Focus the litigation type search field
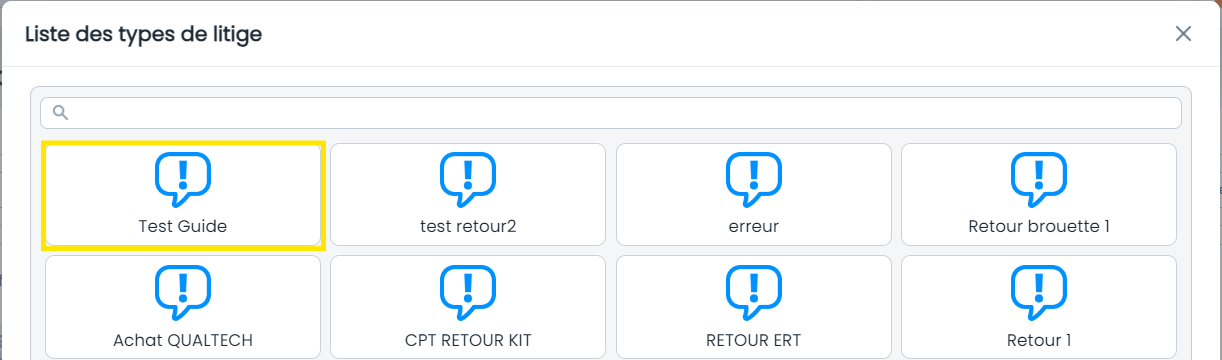The image size is (1222, 360). pyautogui.click(x=611, y=113)
